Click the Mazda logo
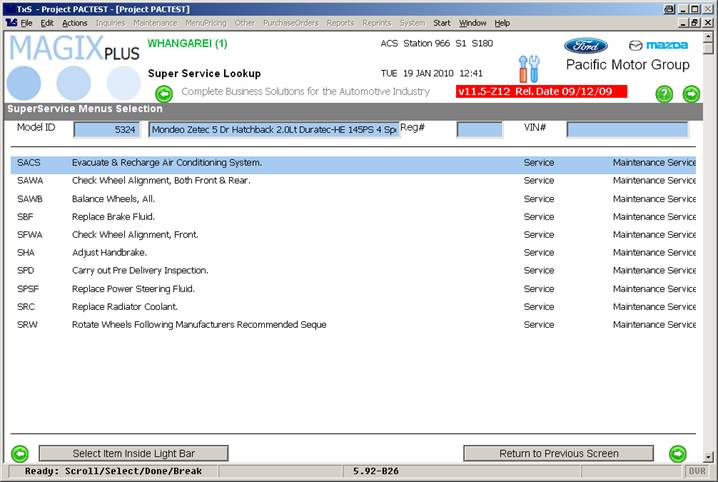718x482 pixels. click(x=658, y=46)
